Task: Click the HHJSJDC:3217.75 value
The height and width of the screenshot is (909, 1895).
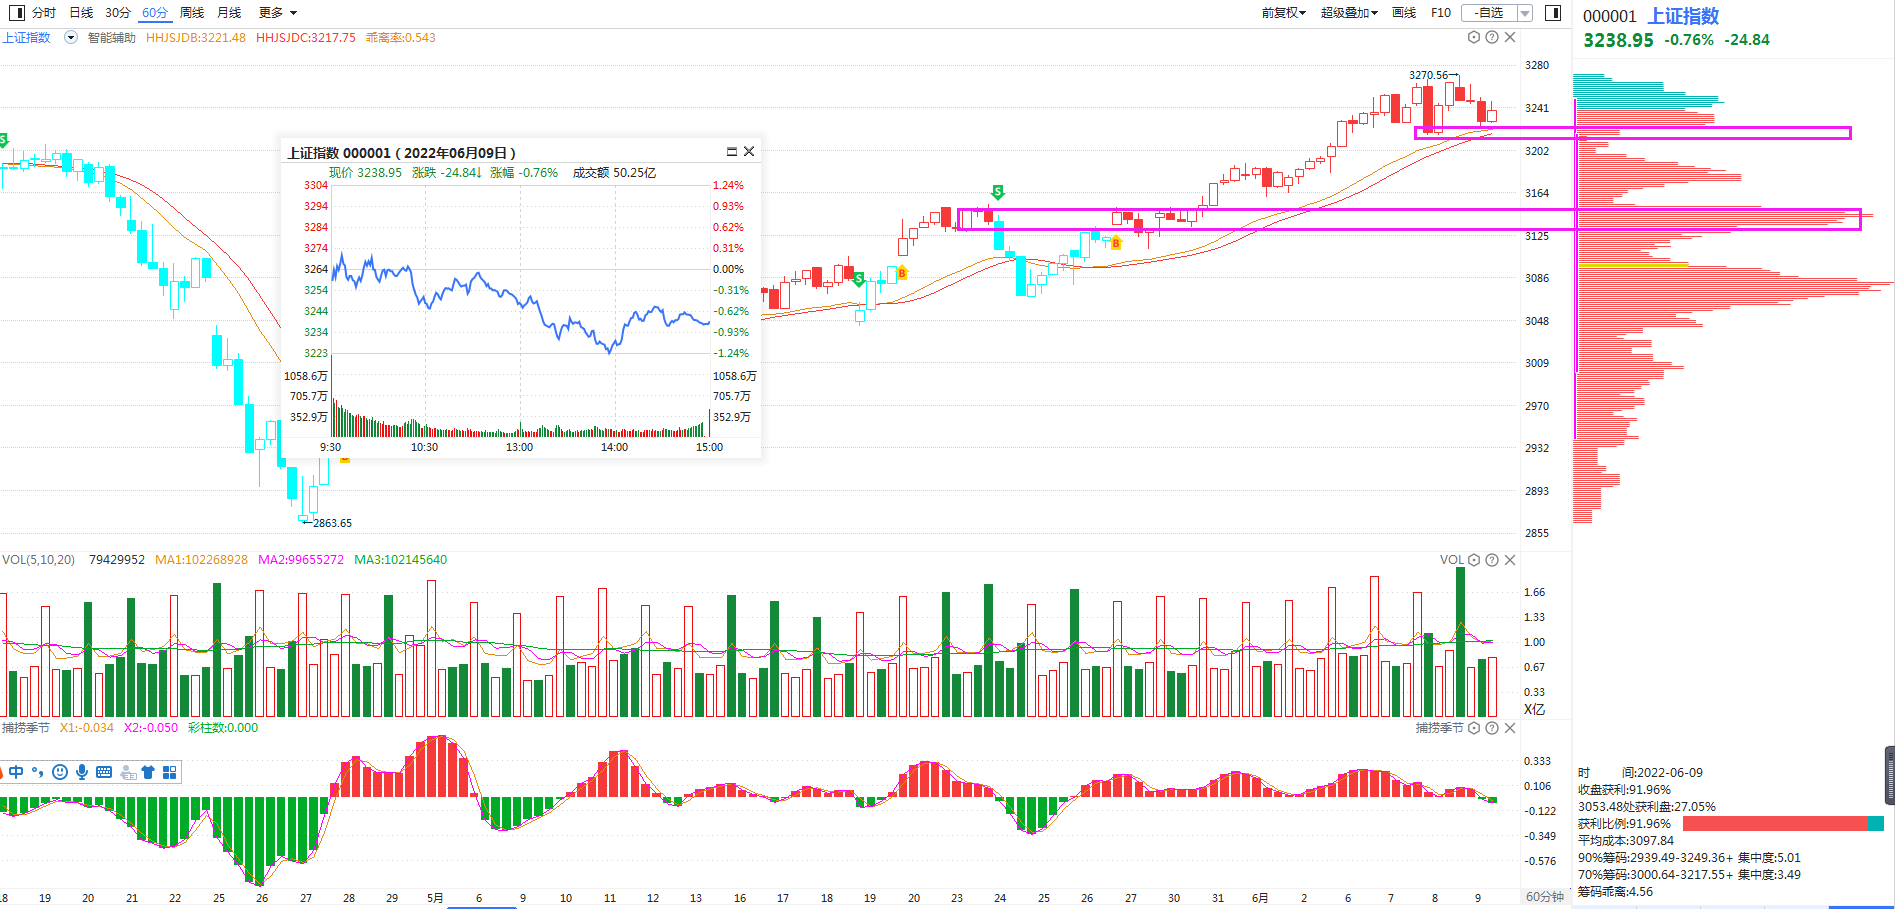Action: click(x=306, y=38)
